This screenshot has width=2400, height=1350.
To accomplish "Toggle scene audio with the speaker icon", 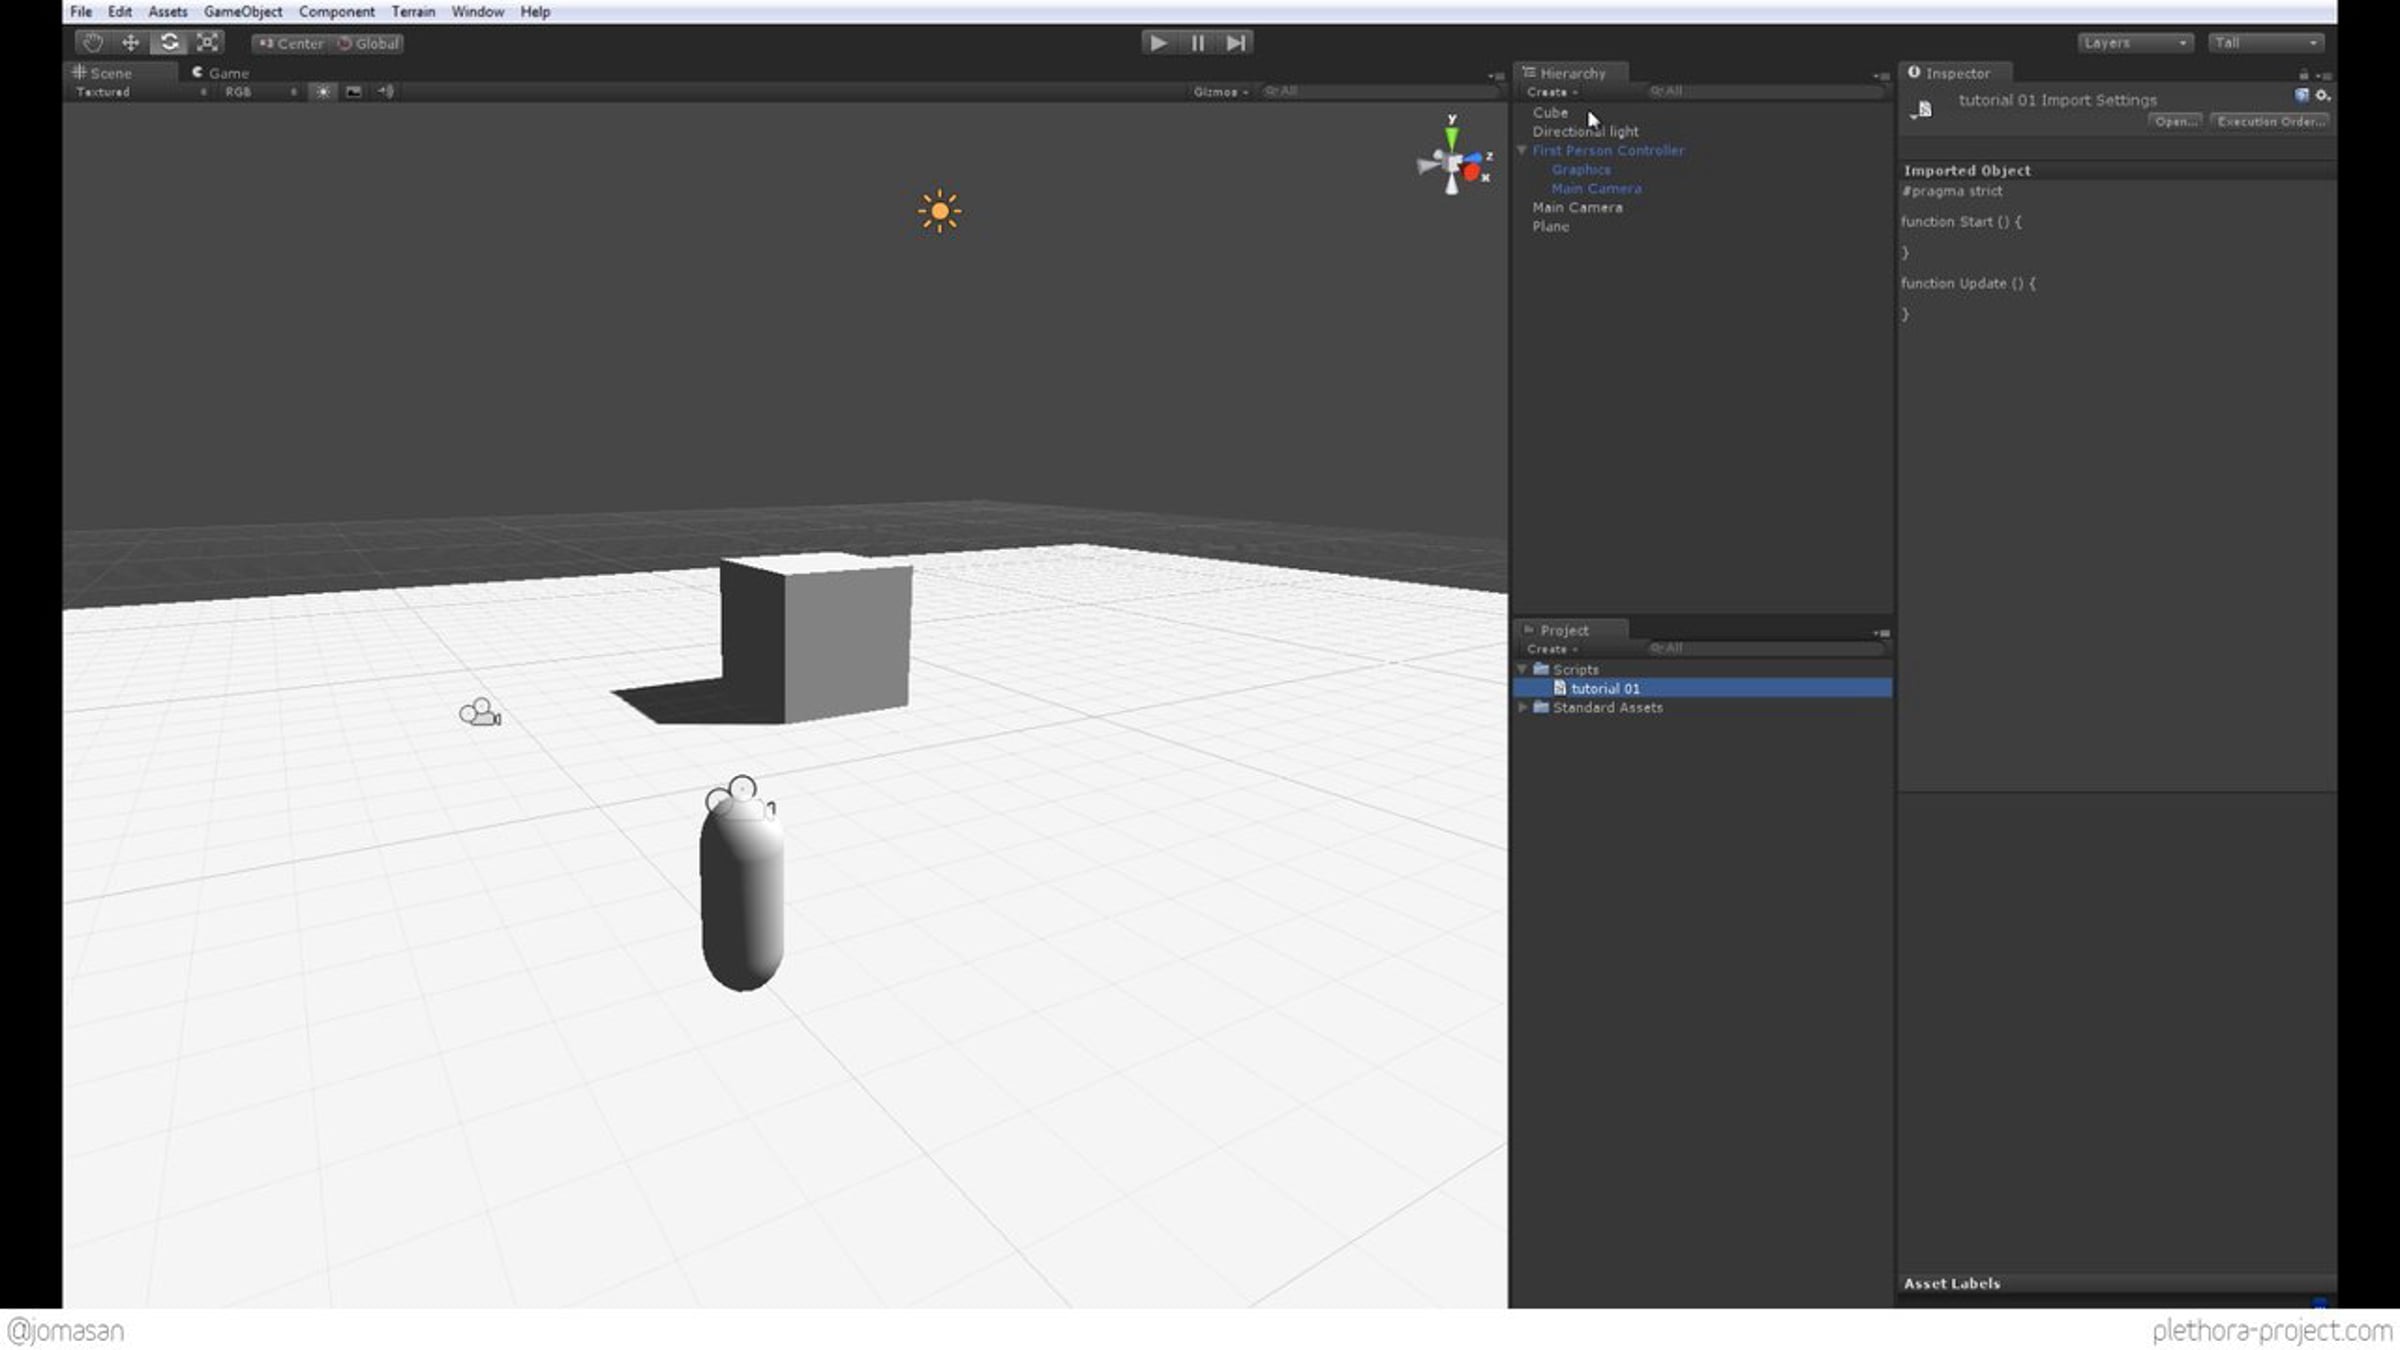I will (386, 91).
